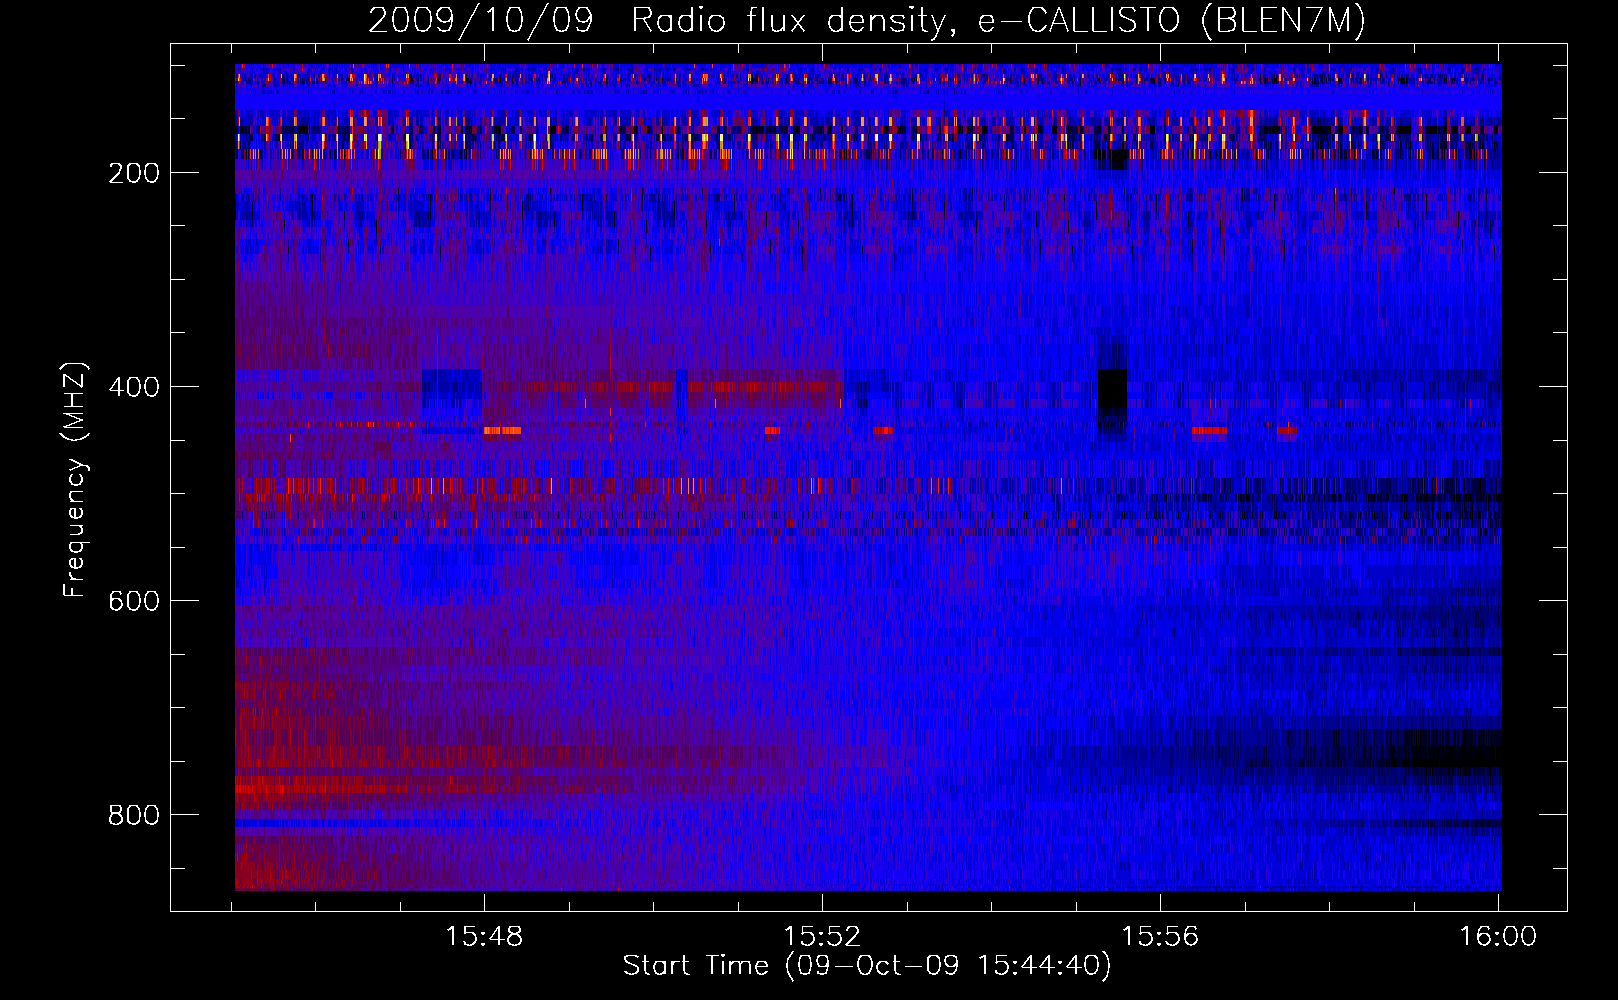Click the 'Frequency (MHZ)' axis label

pyautogui.click(x=74, y=479)
